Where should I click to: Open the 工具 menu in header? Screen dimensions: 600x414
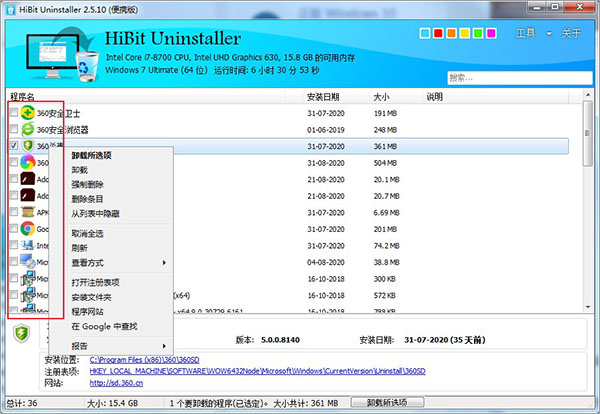coord(526,33)
